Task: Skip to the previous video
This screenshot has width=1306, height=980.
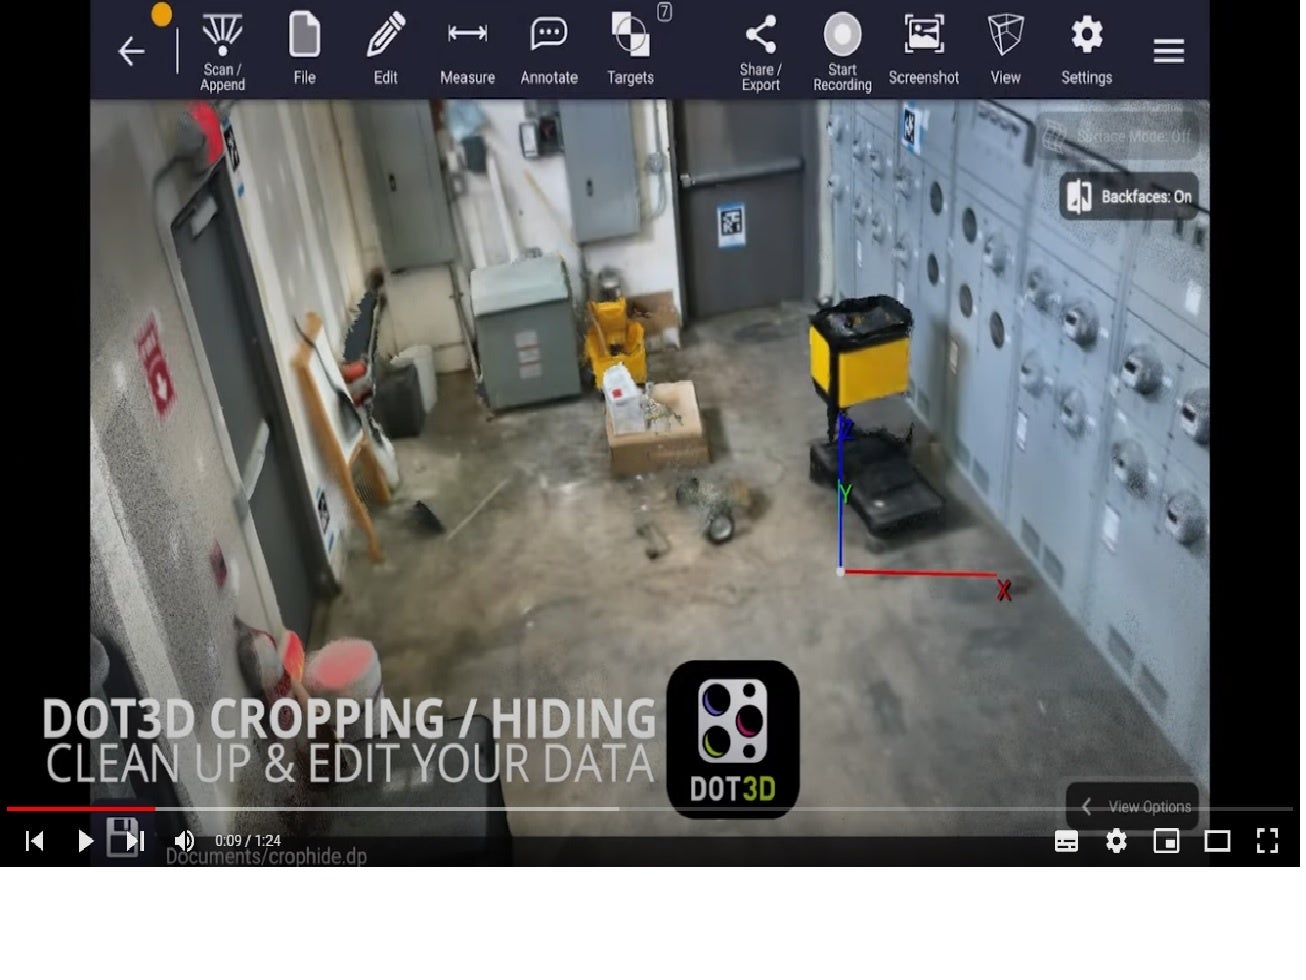Action: tap(35, 841)
